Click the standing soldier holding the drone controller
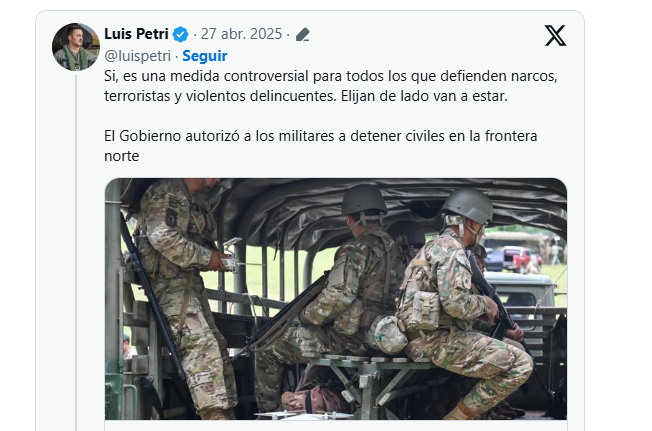 tap(183, 291)
